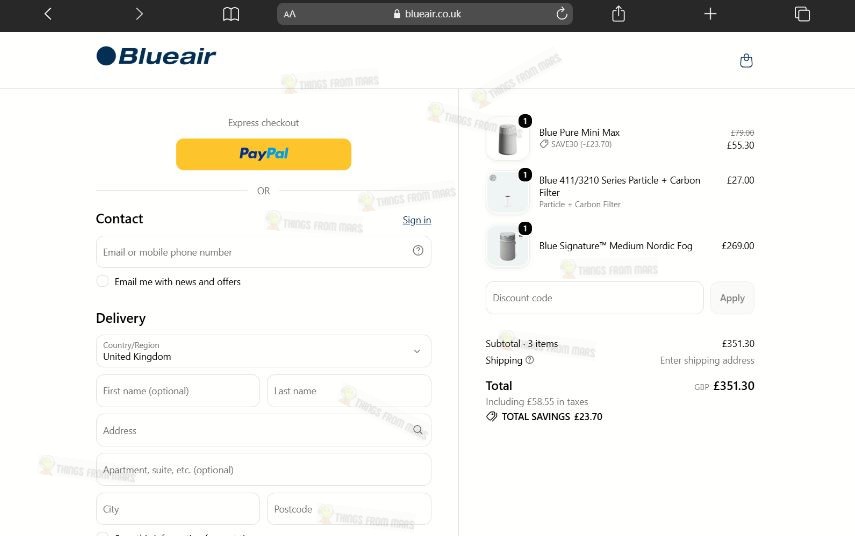Pay with PayPal express checkout
Viewport: 855px width, 536px height.
263,154
